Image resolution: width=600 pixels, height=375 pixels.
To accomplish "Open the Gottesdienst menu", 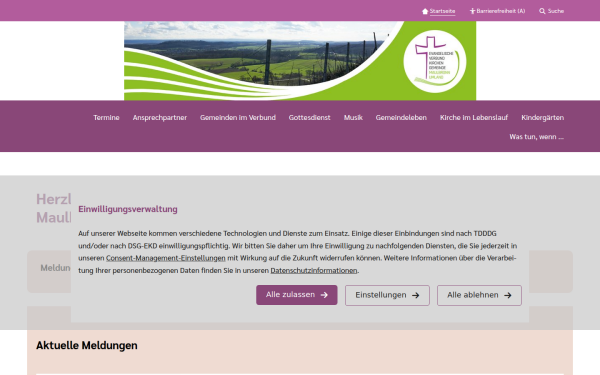I will point(309,117).
